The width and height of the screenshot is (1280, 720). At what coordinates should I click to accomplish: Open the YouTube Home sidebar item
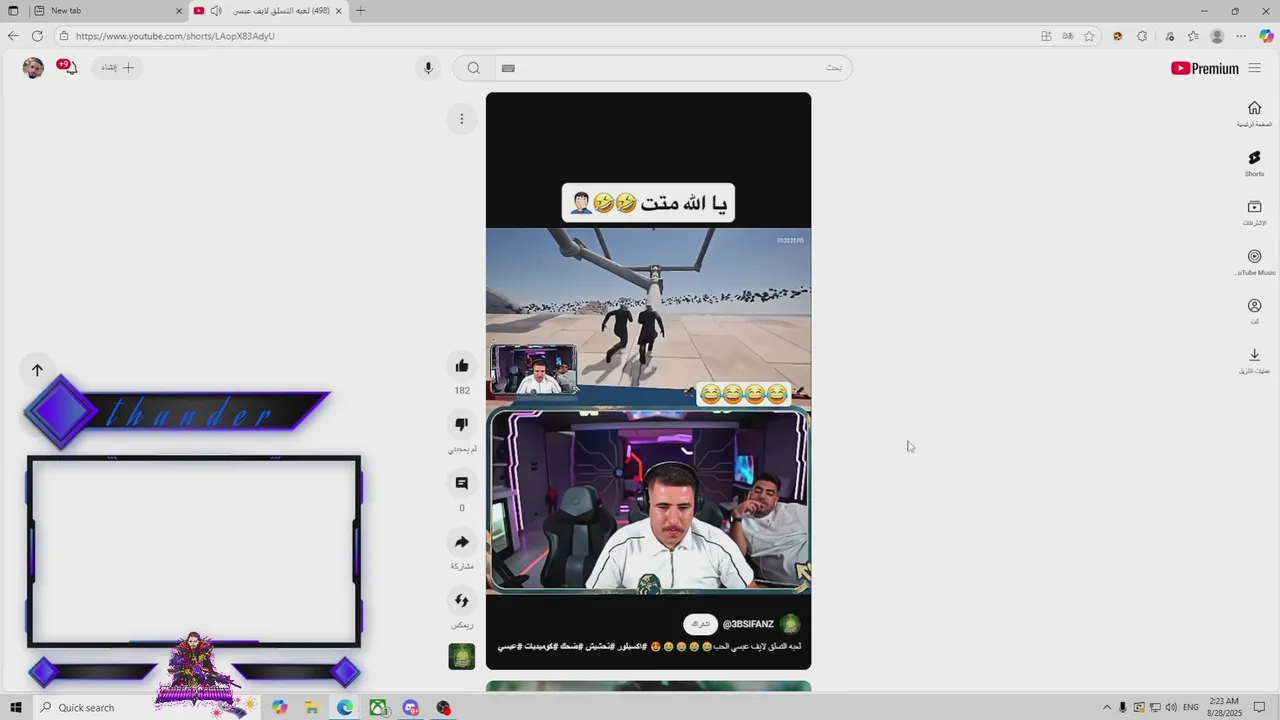point(1254,114)
